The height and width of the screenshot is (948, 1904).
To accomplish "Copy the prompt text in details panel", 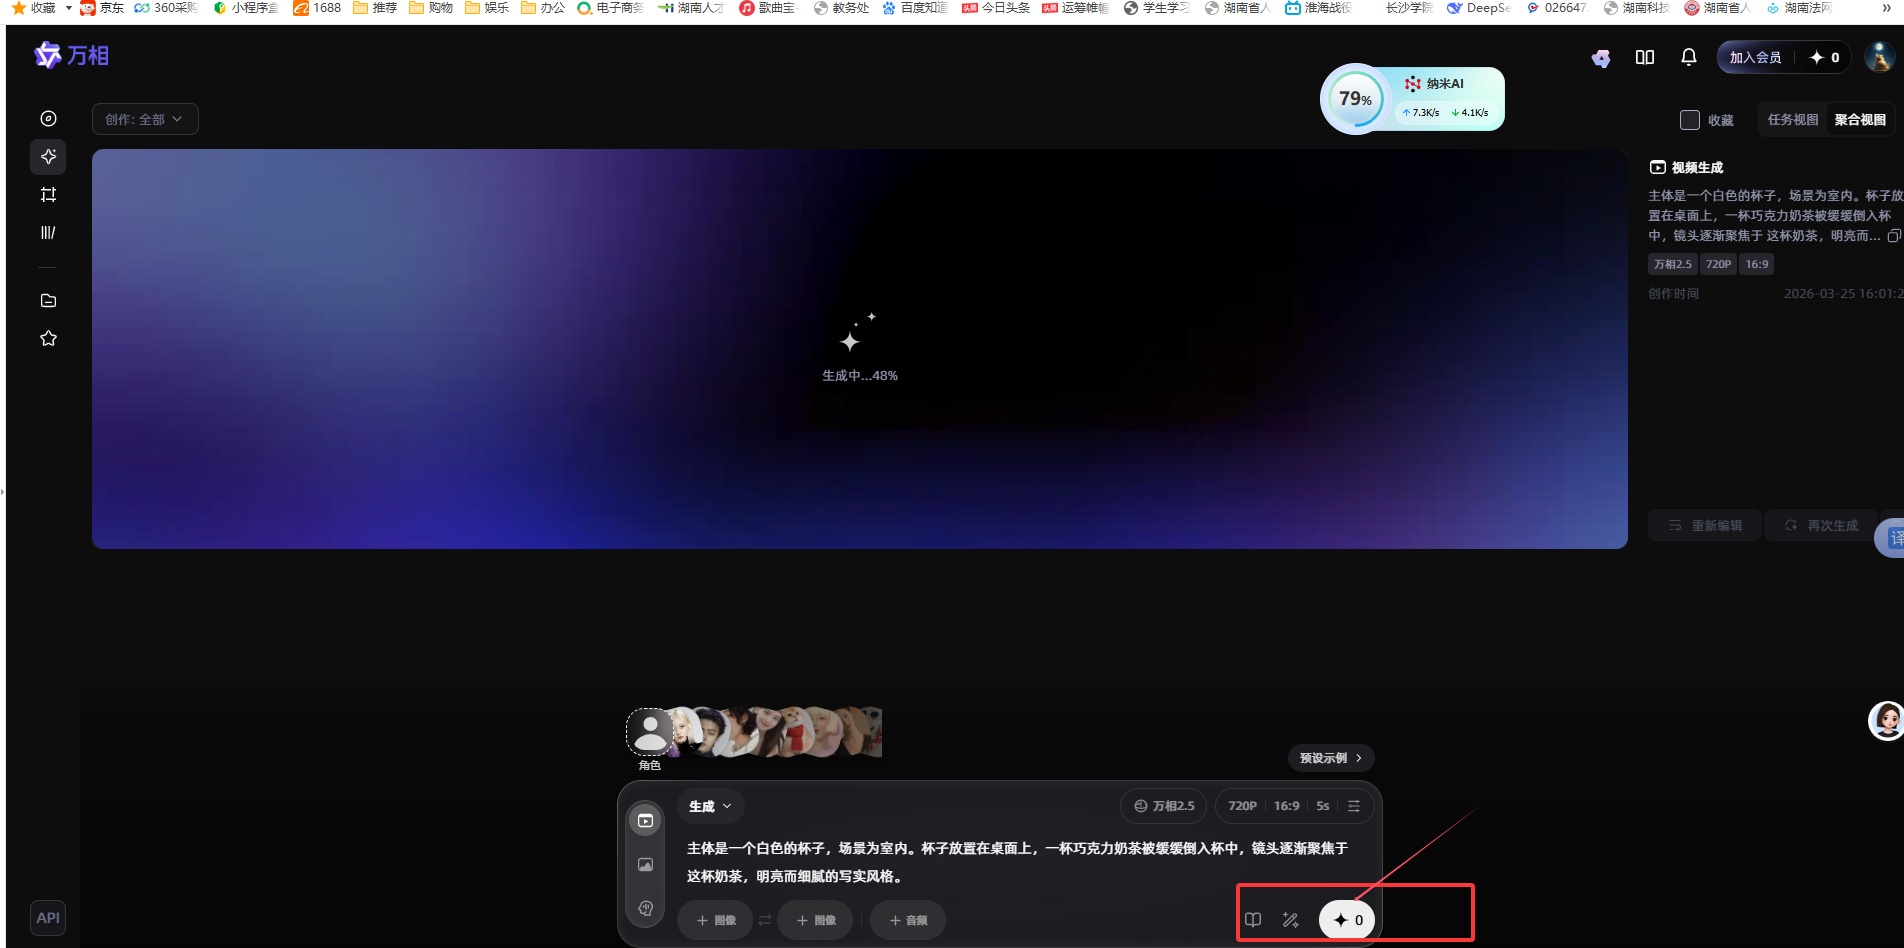I will click(1894, 236).
